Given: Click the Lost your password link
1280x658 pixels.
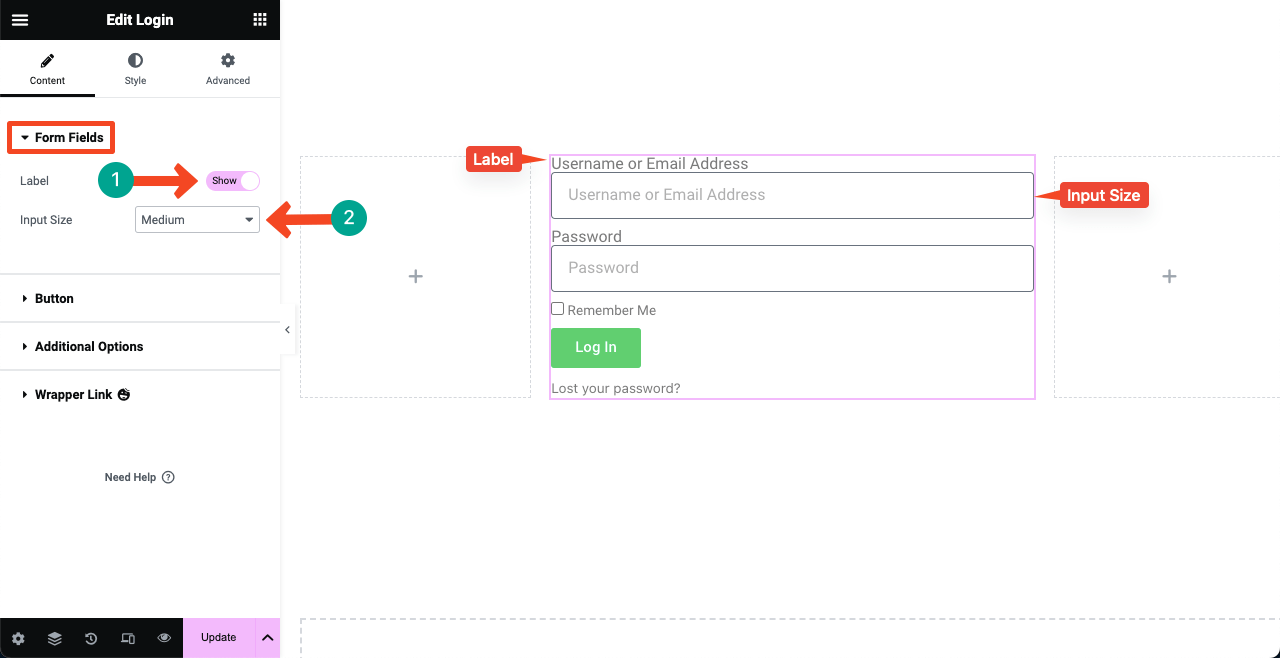Looking at the screenshot, I should pyautogui.click(x=615, y=388).
